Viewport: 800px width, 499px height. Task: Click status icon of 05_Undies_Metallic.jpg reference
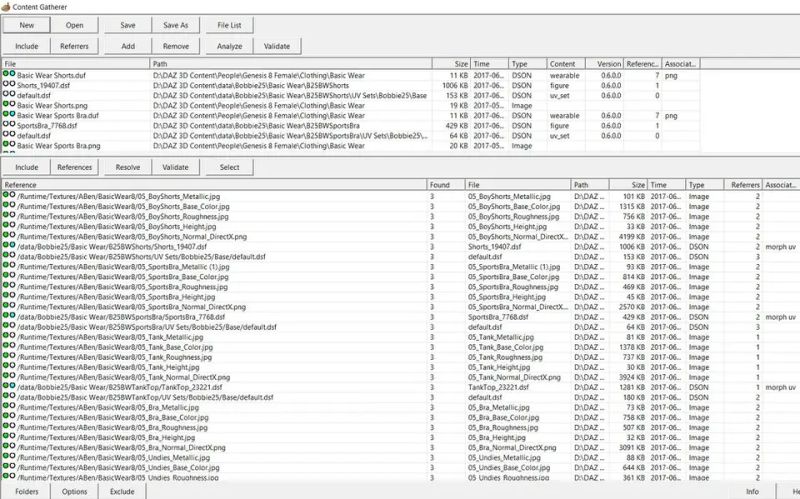[x=9, y=457]
